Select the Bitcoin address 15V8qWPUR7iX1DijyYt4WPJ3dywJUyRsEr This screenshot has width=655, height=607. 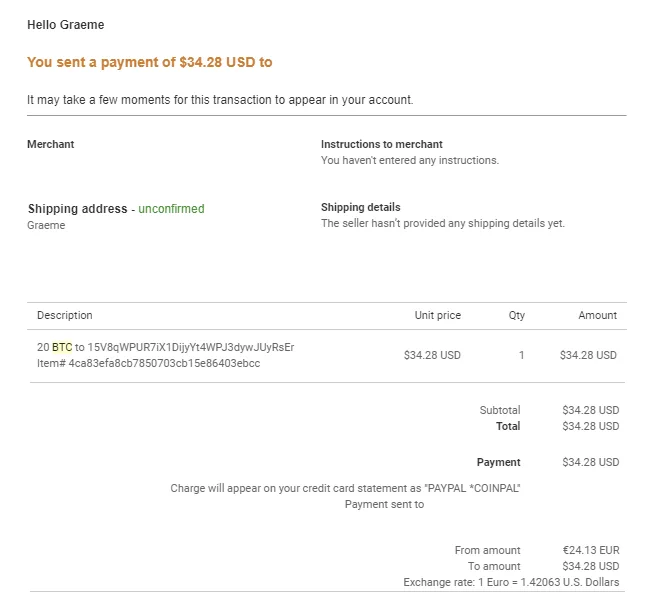(x=191, y=348)
